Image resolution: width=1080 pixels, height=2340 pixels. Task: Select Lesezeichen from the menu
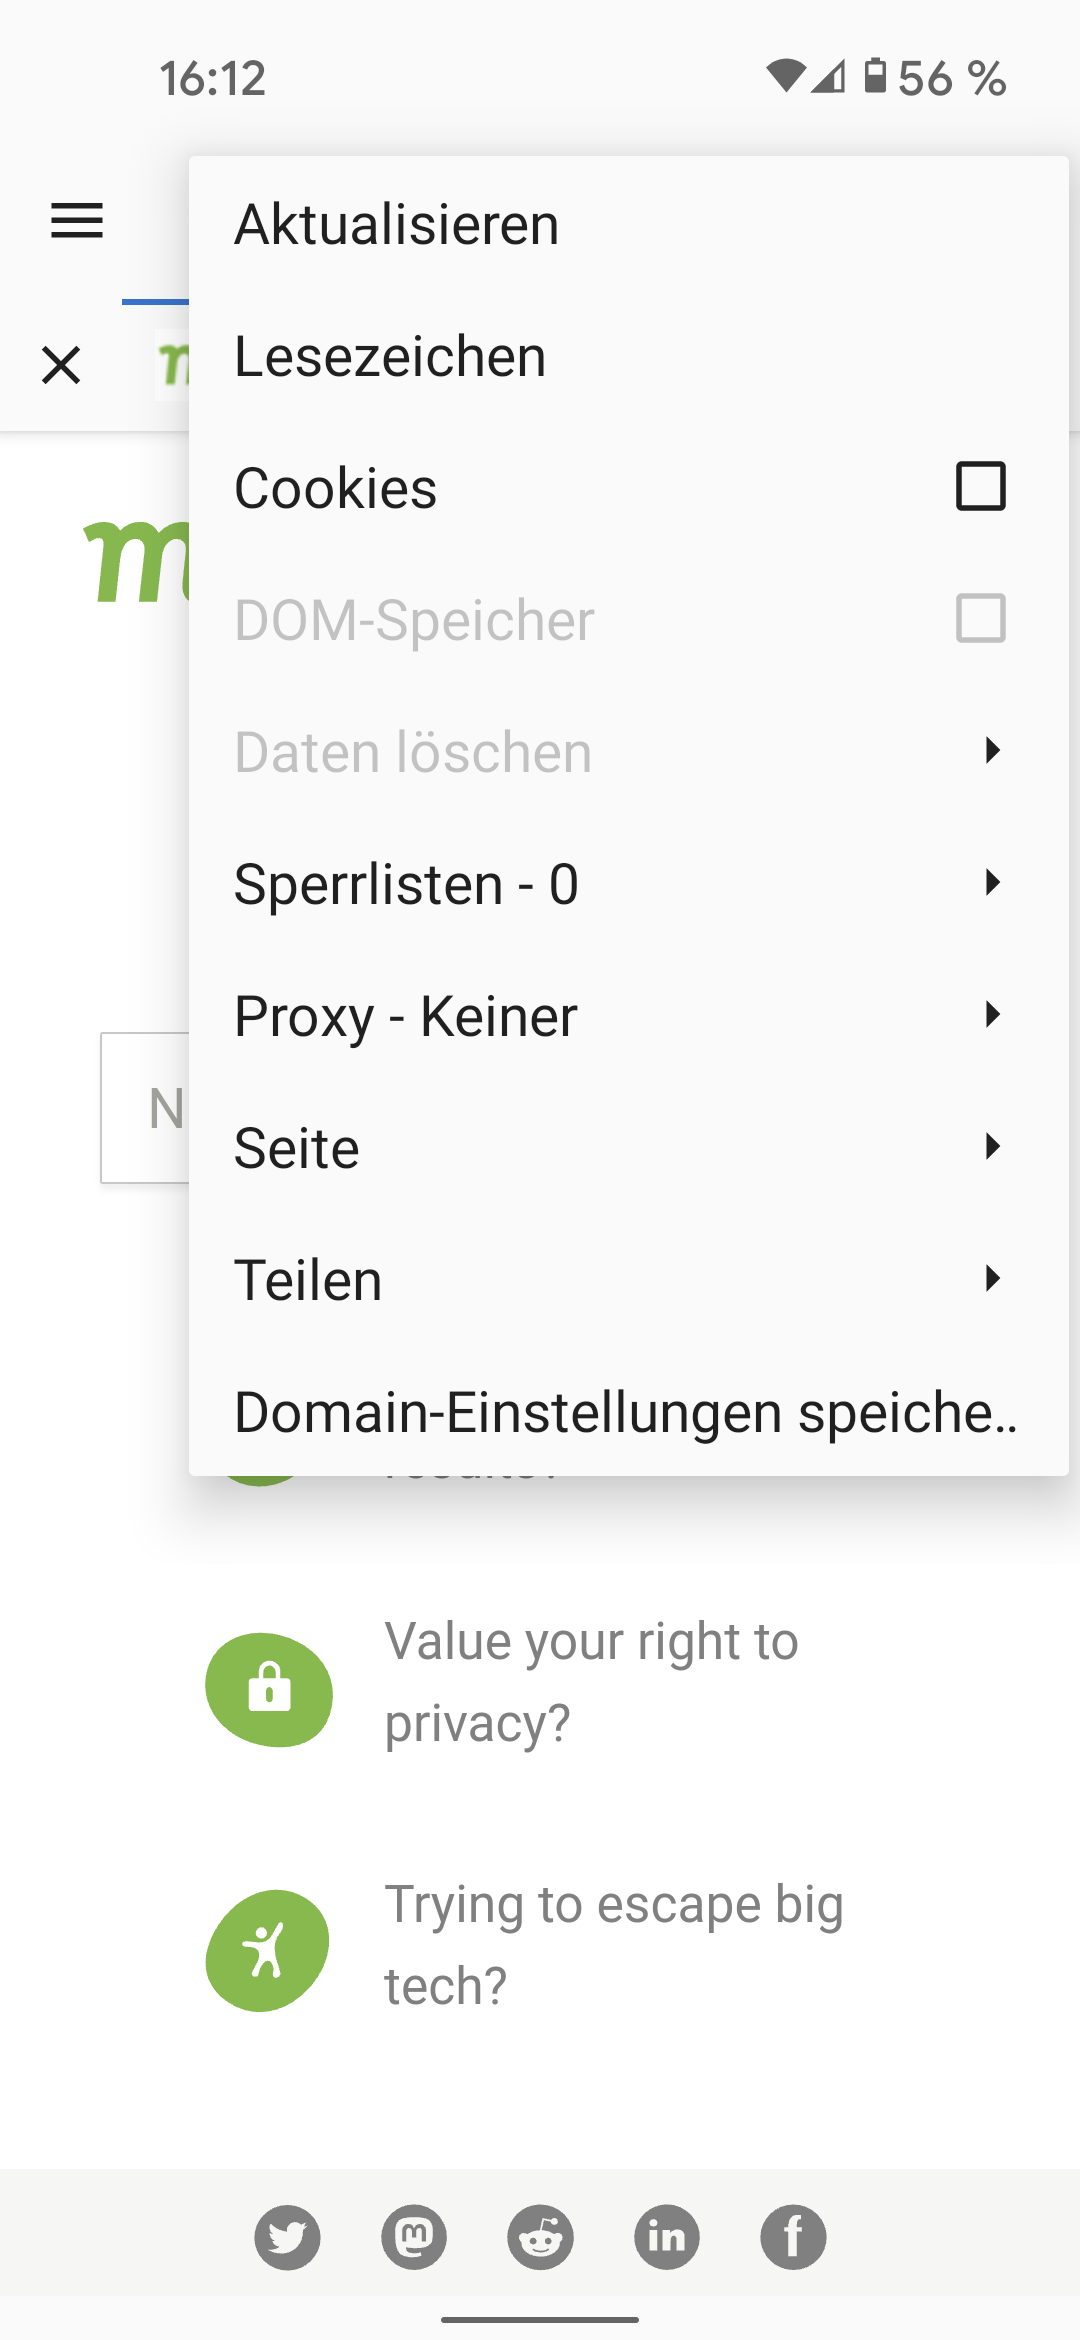[x=390, y=356]
